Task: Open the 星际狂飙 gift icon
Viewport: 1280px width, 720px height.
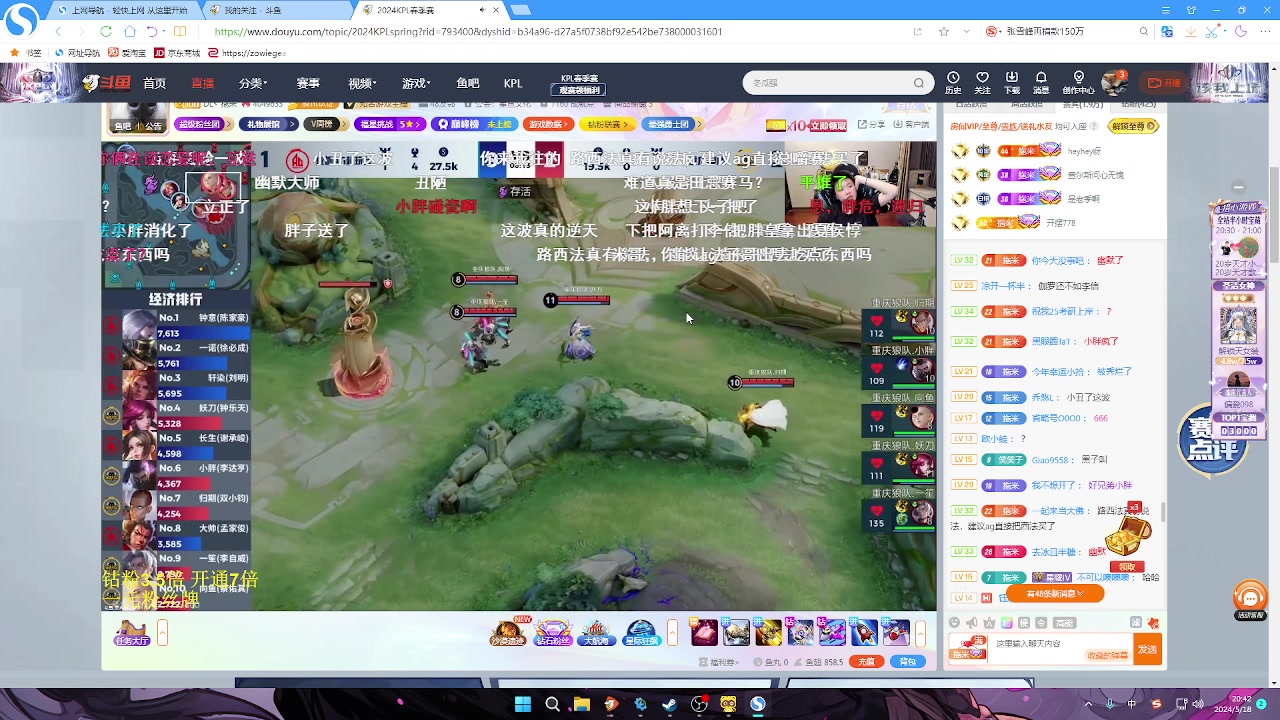Action: coord(640,633)
